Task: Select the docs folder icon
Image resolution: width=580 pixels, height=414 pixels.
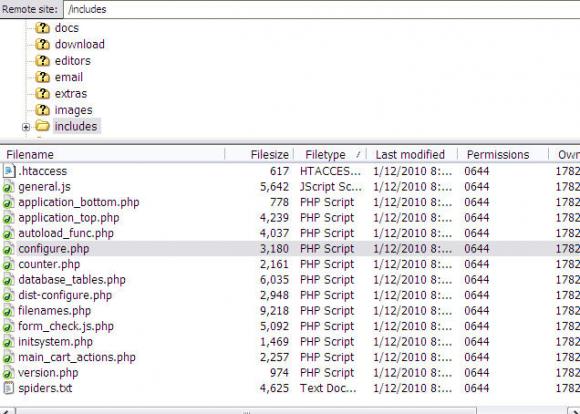Action: pos(42,28)
